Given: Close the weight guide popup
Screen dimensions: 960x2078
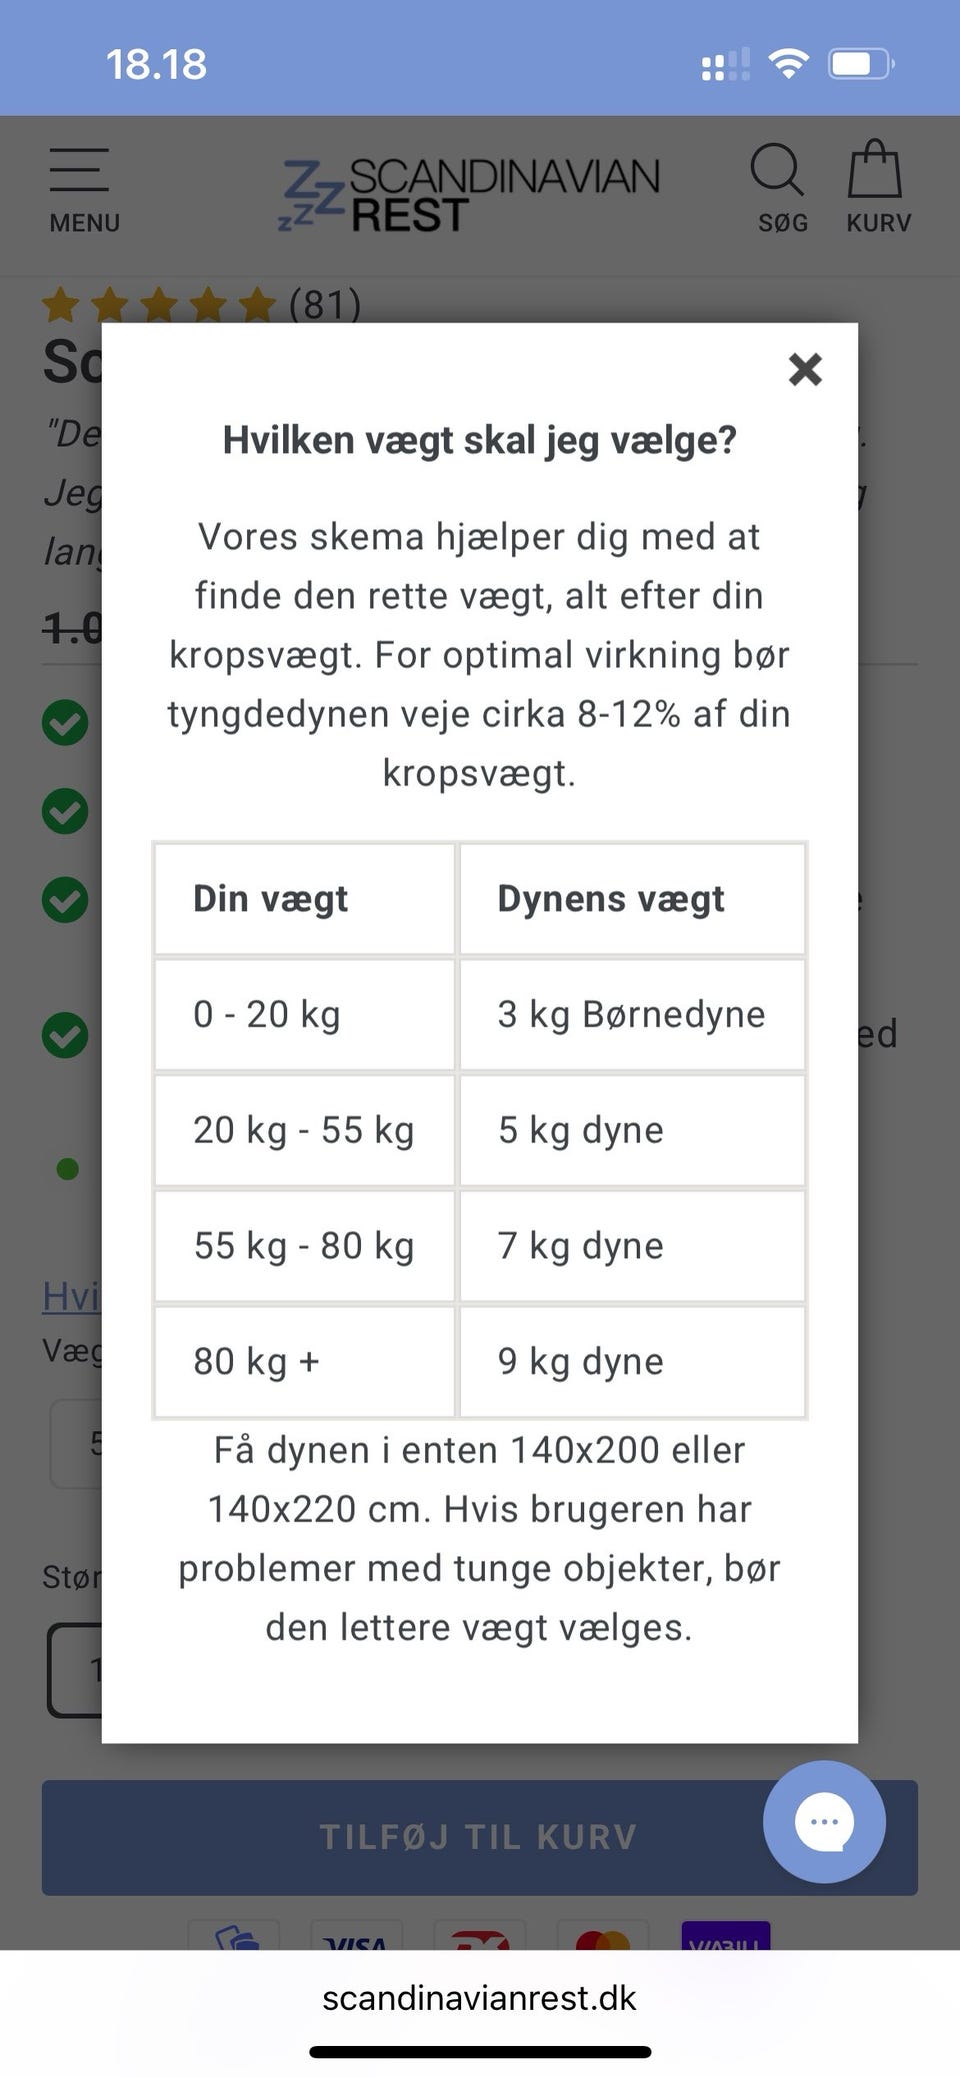Looking at the screenshot, I should [805, 369].
